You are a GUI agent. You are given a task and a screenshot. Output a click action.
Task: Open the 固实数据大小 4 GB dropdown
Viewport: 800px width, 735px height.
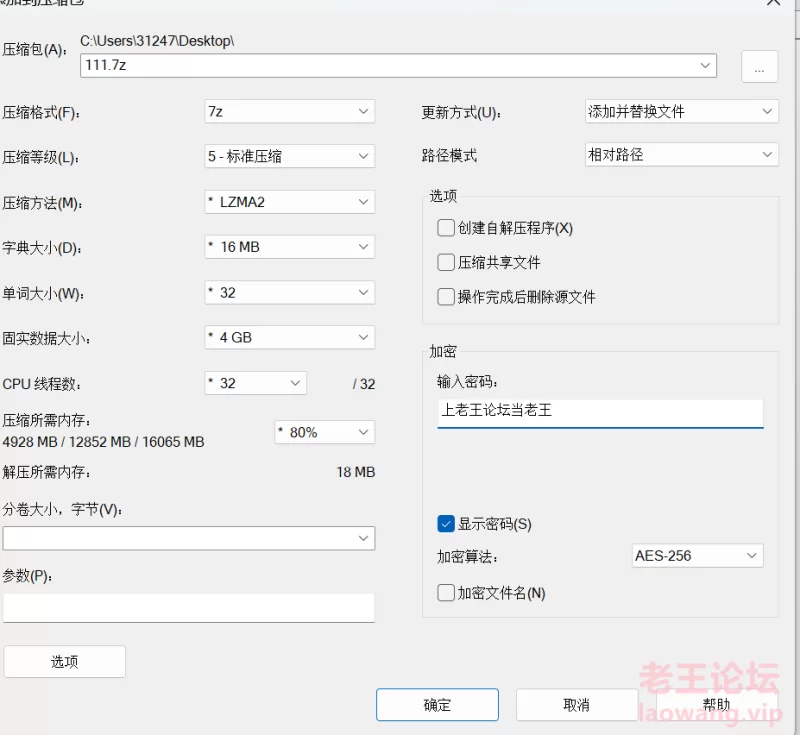[289, 337]
